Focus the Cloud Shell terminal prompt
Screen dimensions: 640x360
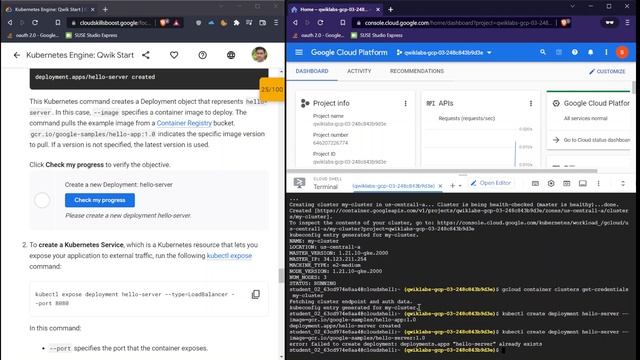(x=504, y=350)
